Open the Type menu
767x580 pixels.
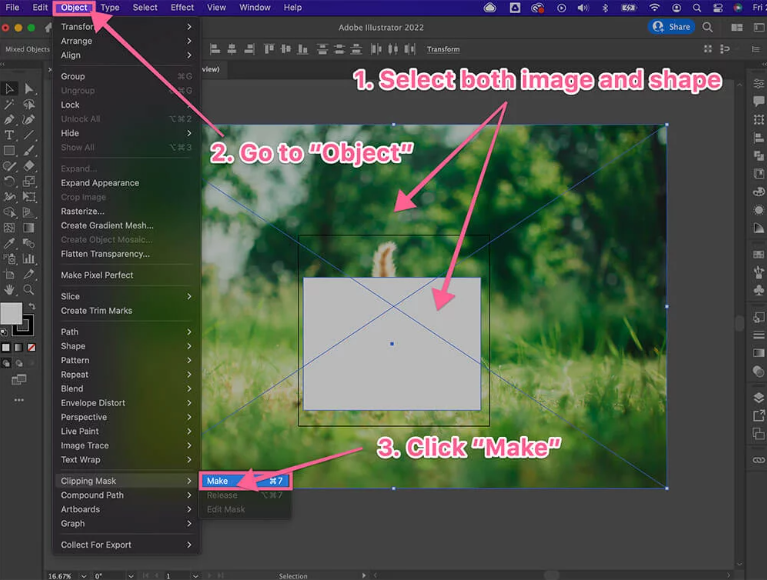point(110,7)
